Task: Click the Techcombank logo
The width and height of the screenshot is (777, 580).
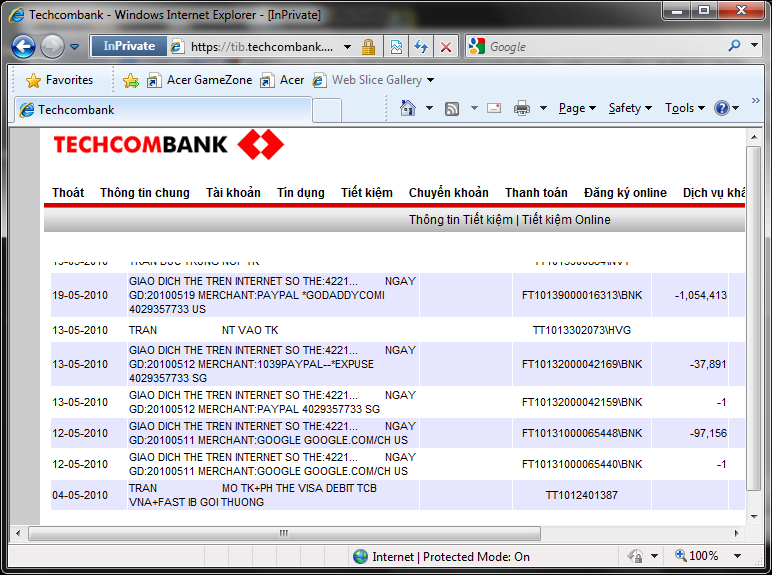Action: (168, 145)
